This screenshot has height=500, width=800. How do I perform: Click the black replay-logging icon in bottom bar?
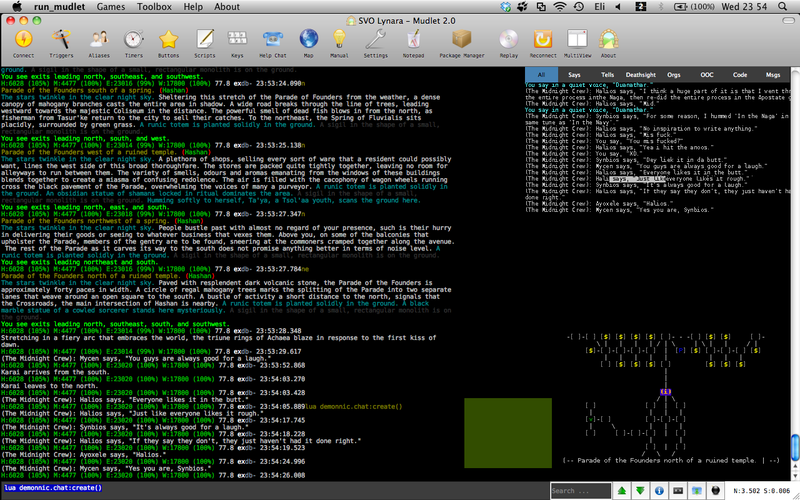pos(678,491)
